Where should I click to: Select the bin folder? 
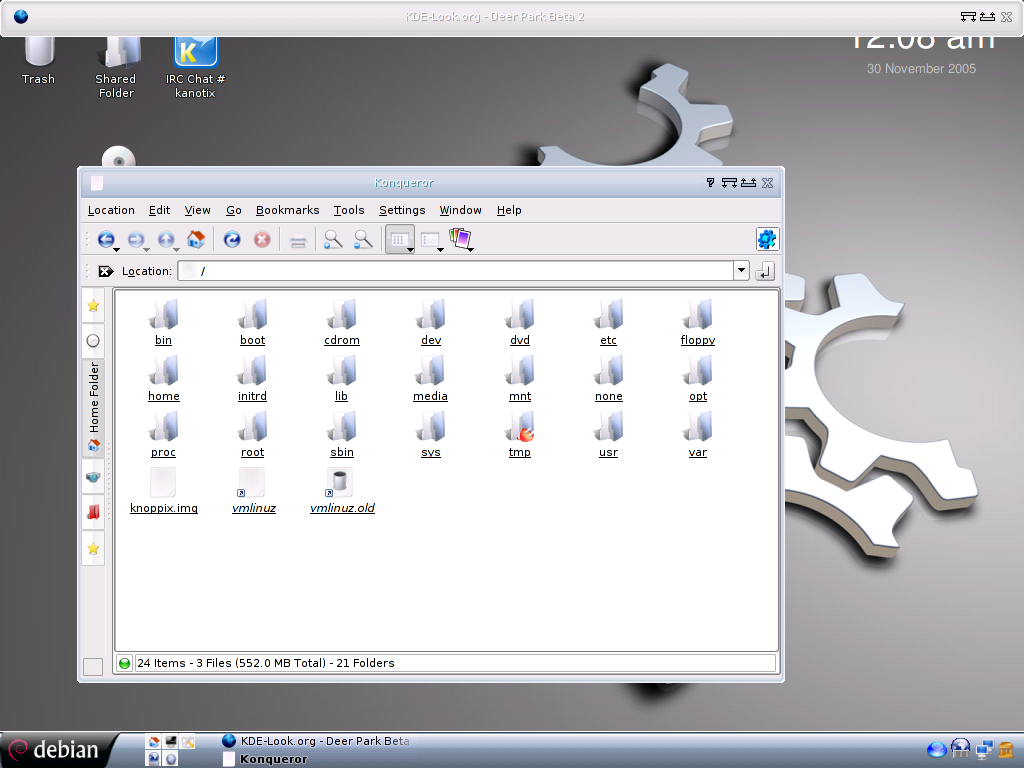pos(163,323)
